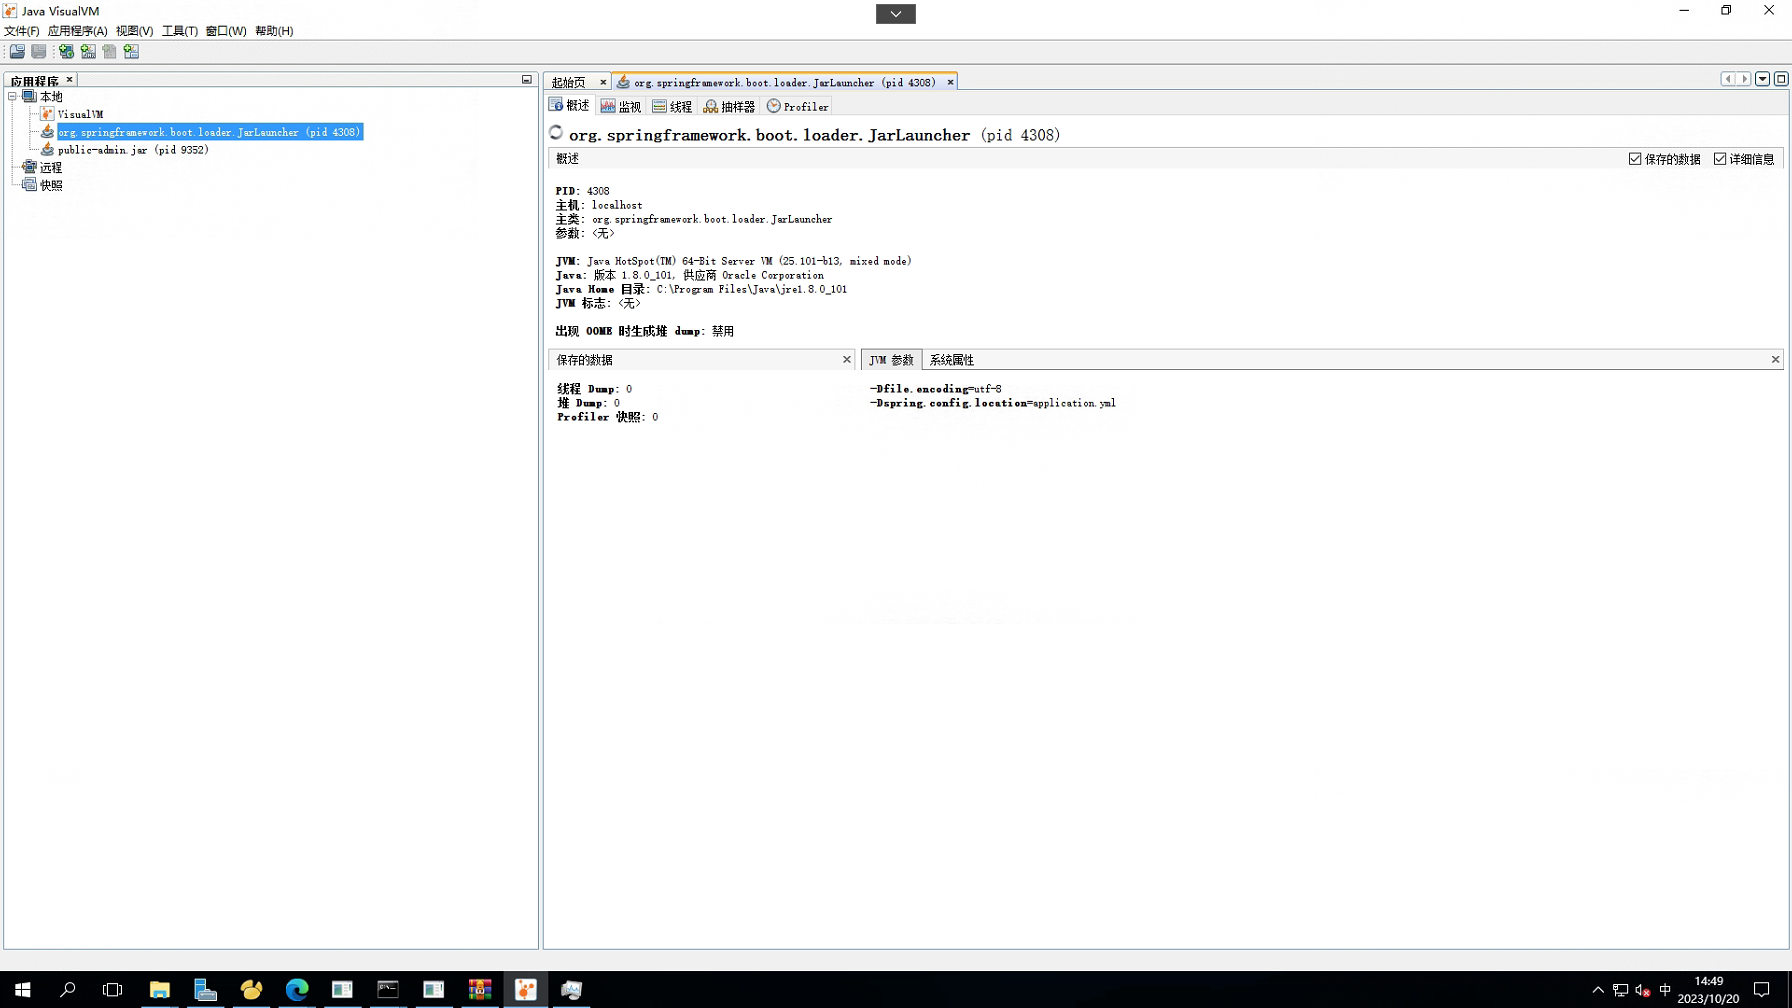Switch to the 起始页 tab
Viewport: 1792px width, 1008px height.
(569, 82)
